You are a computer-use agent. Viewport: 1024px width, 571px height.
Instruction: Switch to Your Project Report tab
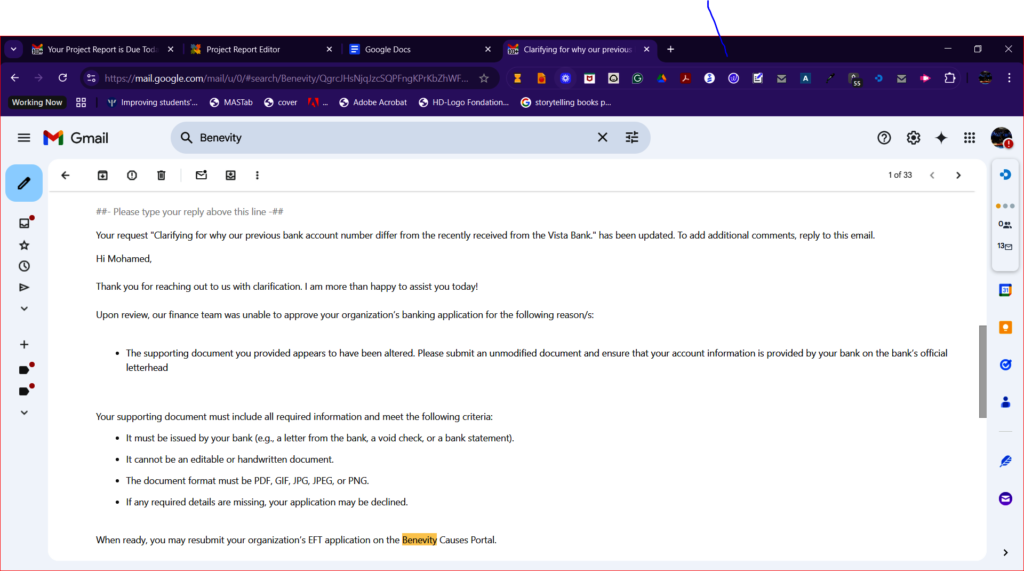(x=103, y=50)
